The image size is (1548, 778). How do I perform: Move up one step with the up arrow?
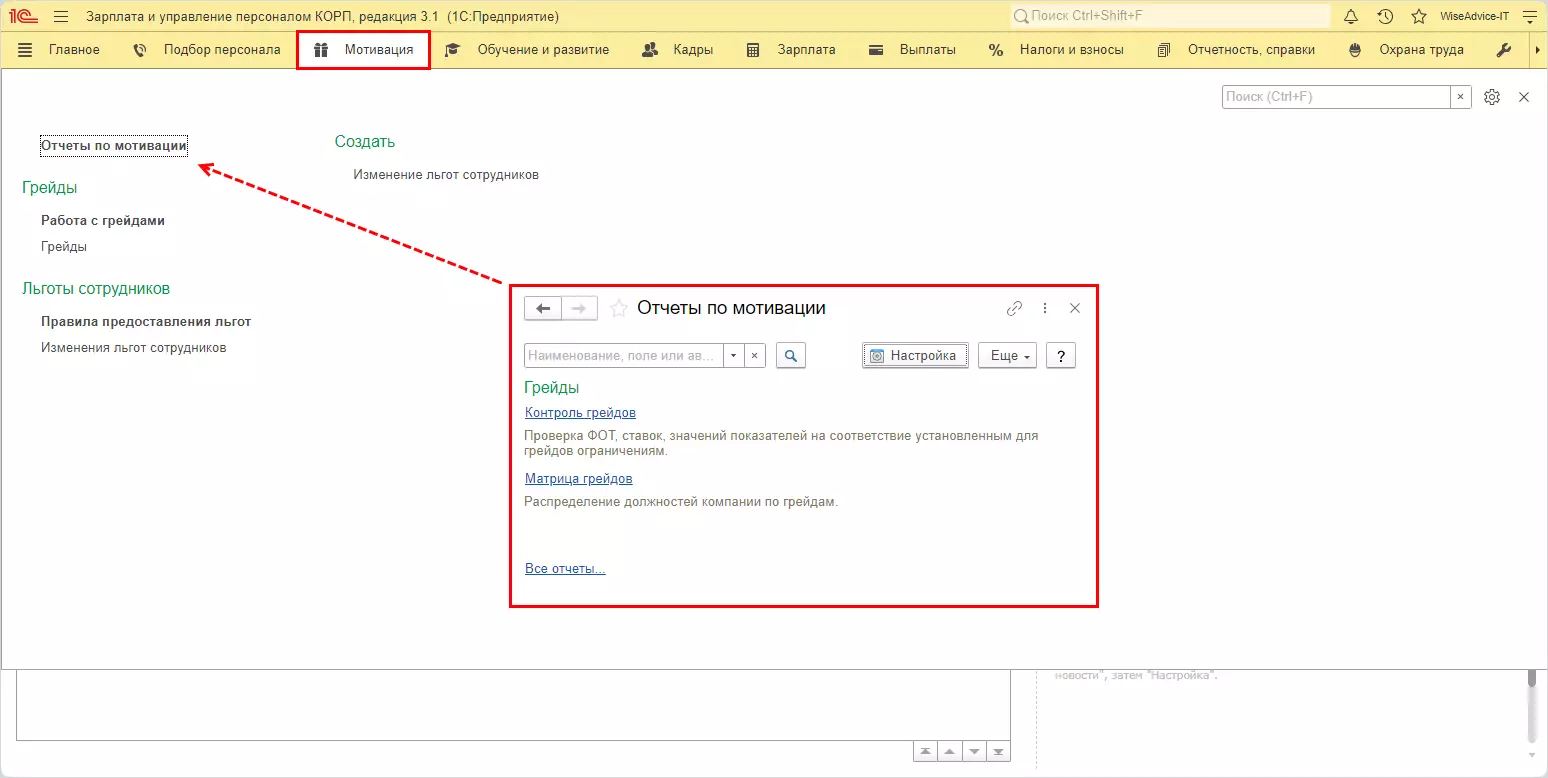pyautogui.click(x=950, y=752)
